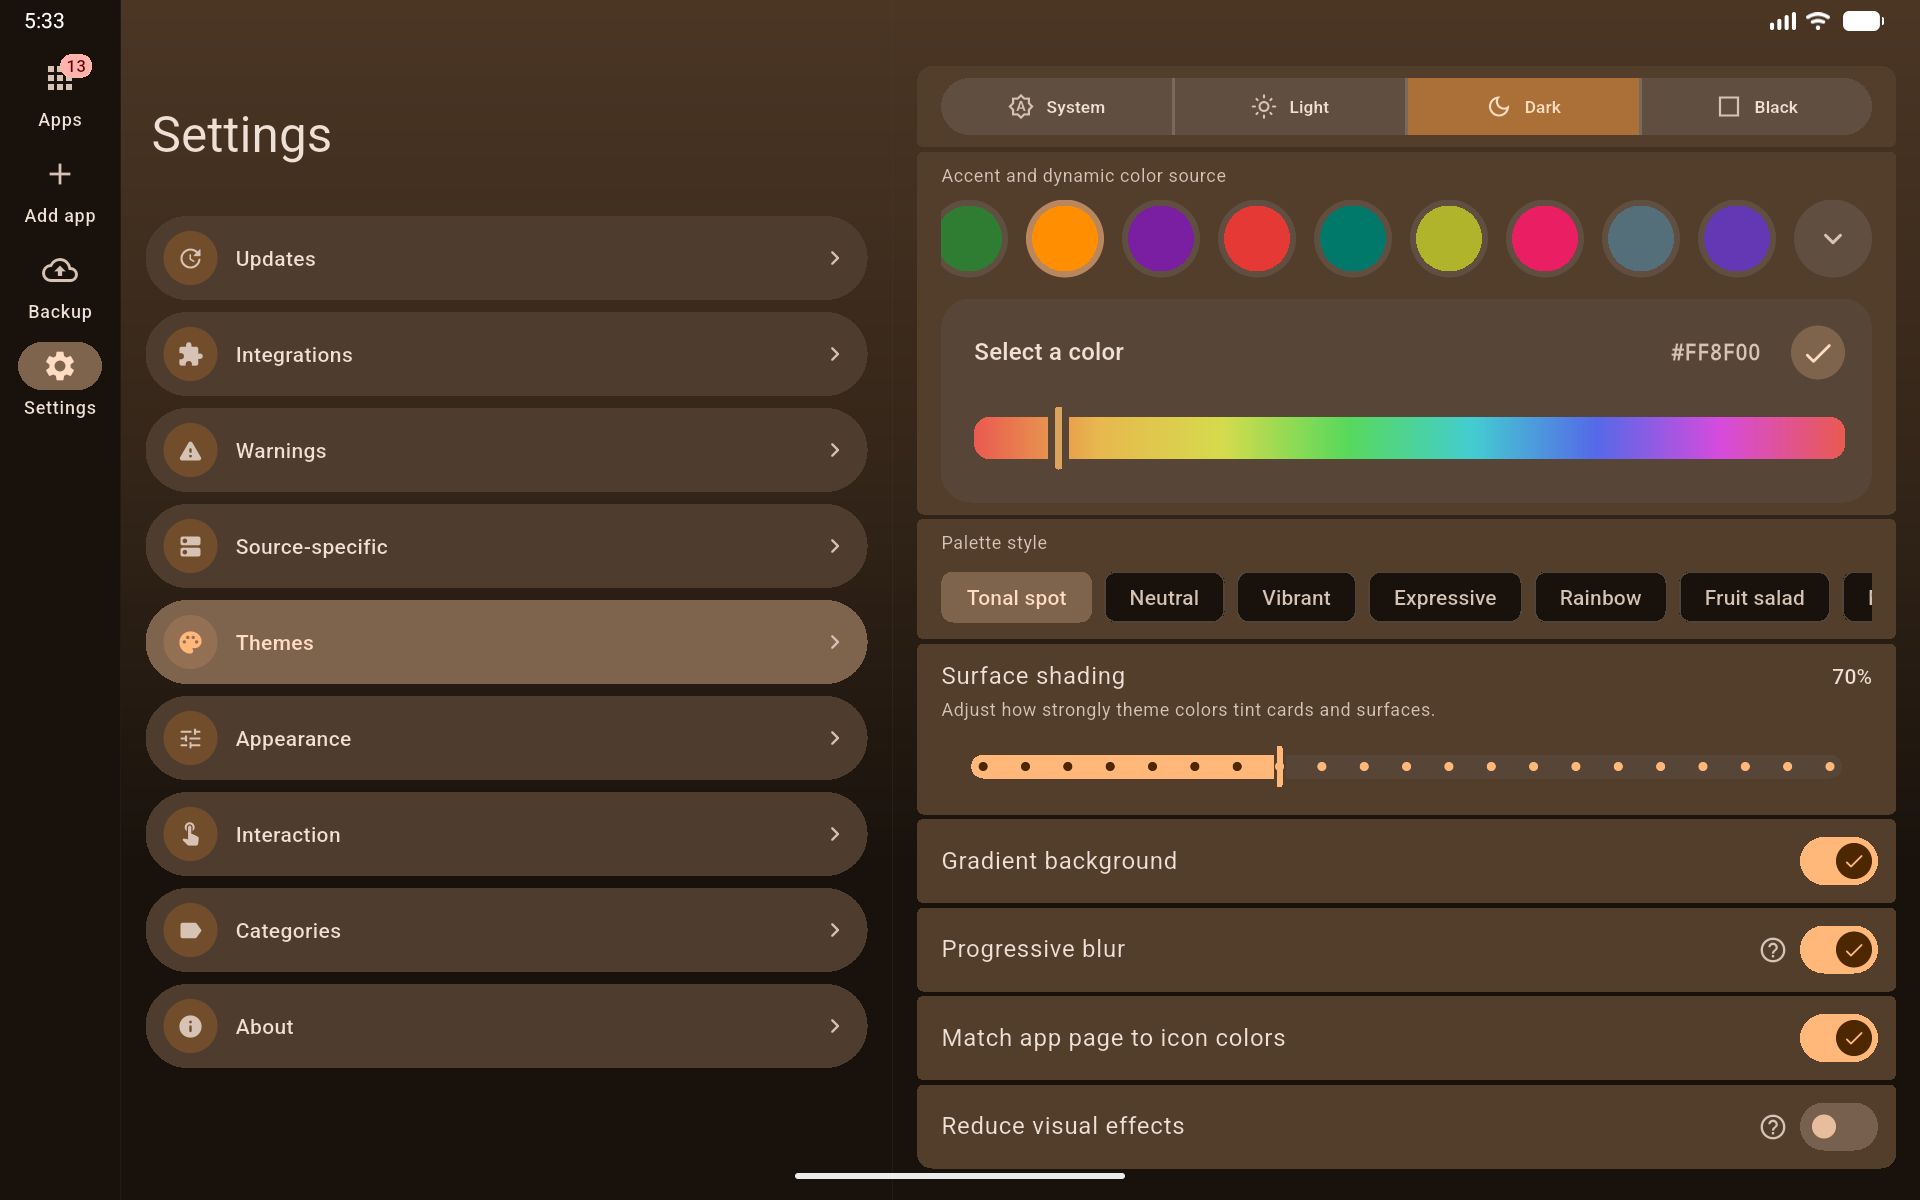This screenshot has height=1200, width=1920.
Task: Select Dark theme mode
Action: click(x=1523, y=106)
